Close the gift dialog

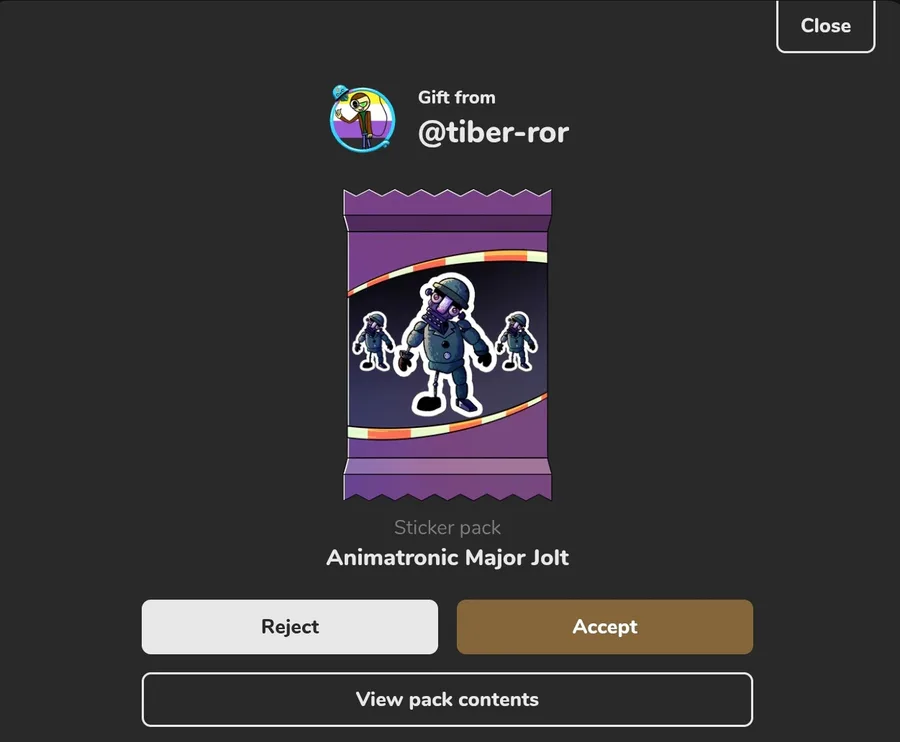point(825,26)
